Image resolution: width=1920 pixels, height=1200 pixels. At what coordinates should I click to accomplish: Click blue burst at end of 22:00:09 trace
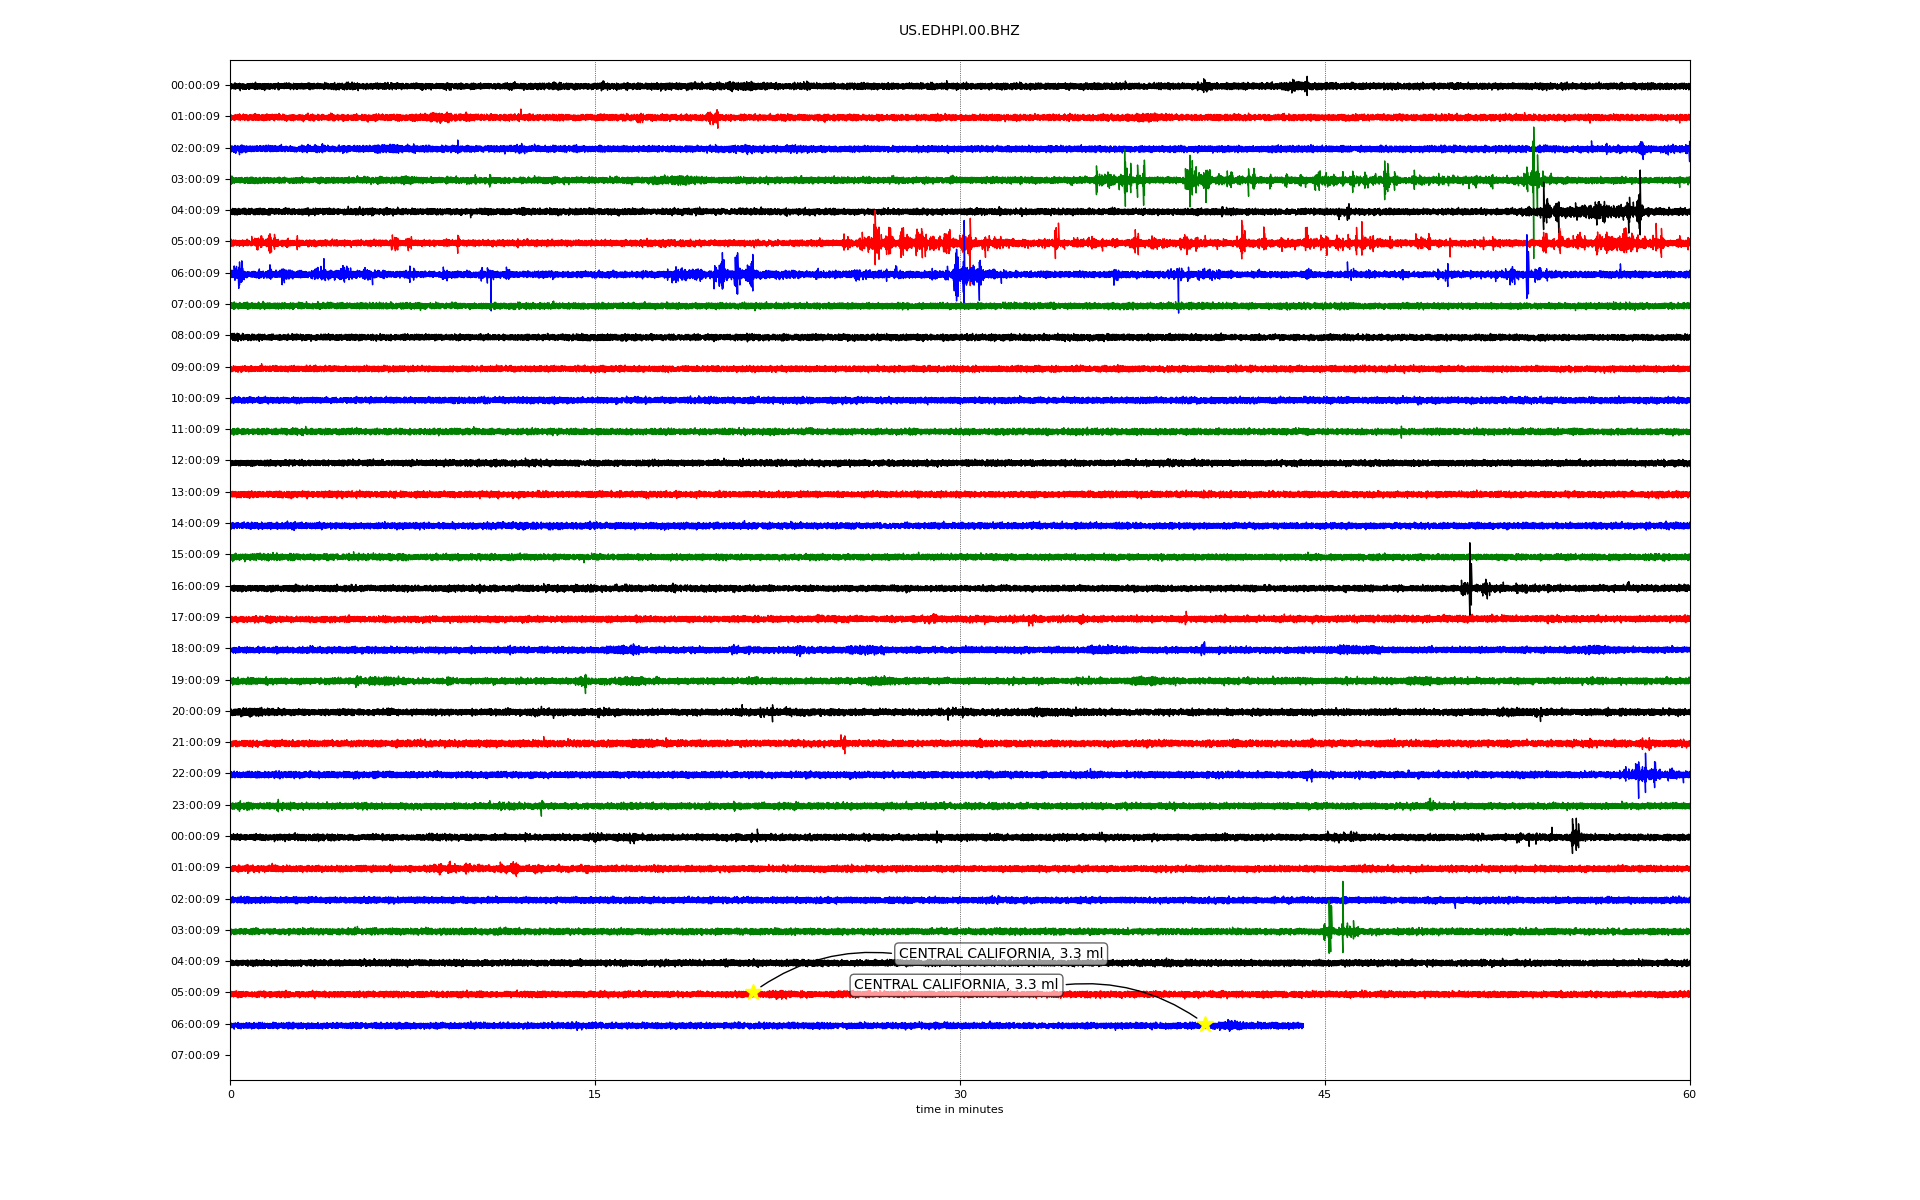1642,773
